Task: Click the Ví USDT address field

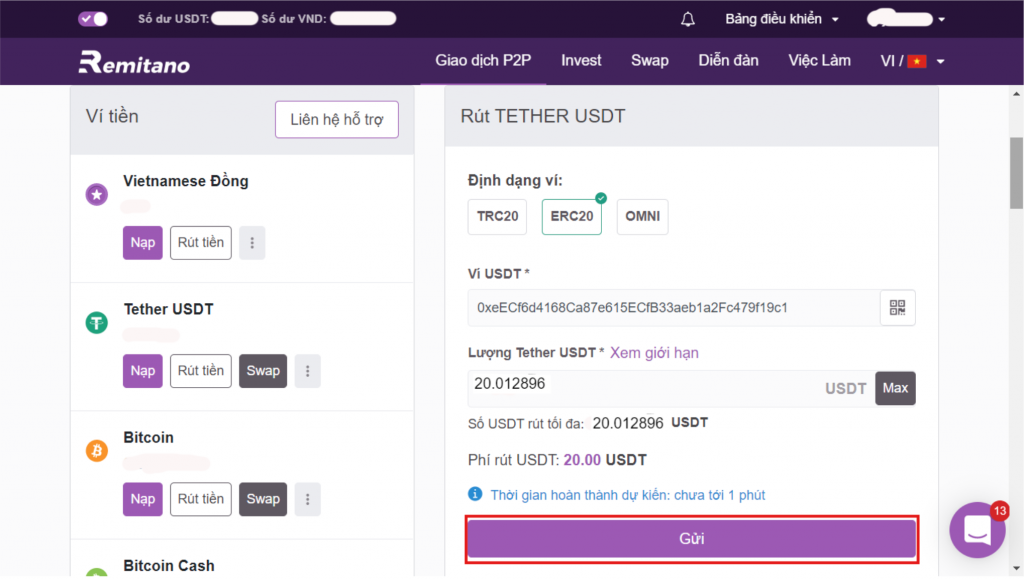Action: pos(673,307)
